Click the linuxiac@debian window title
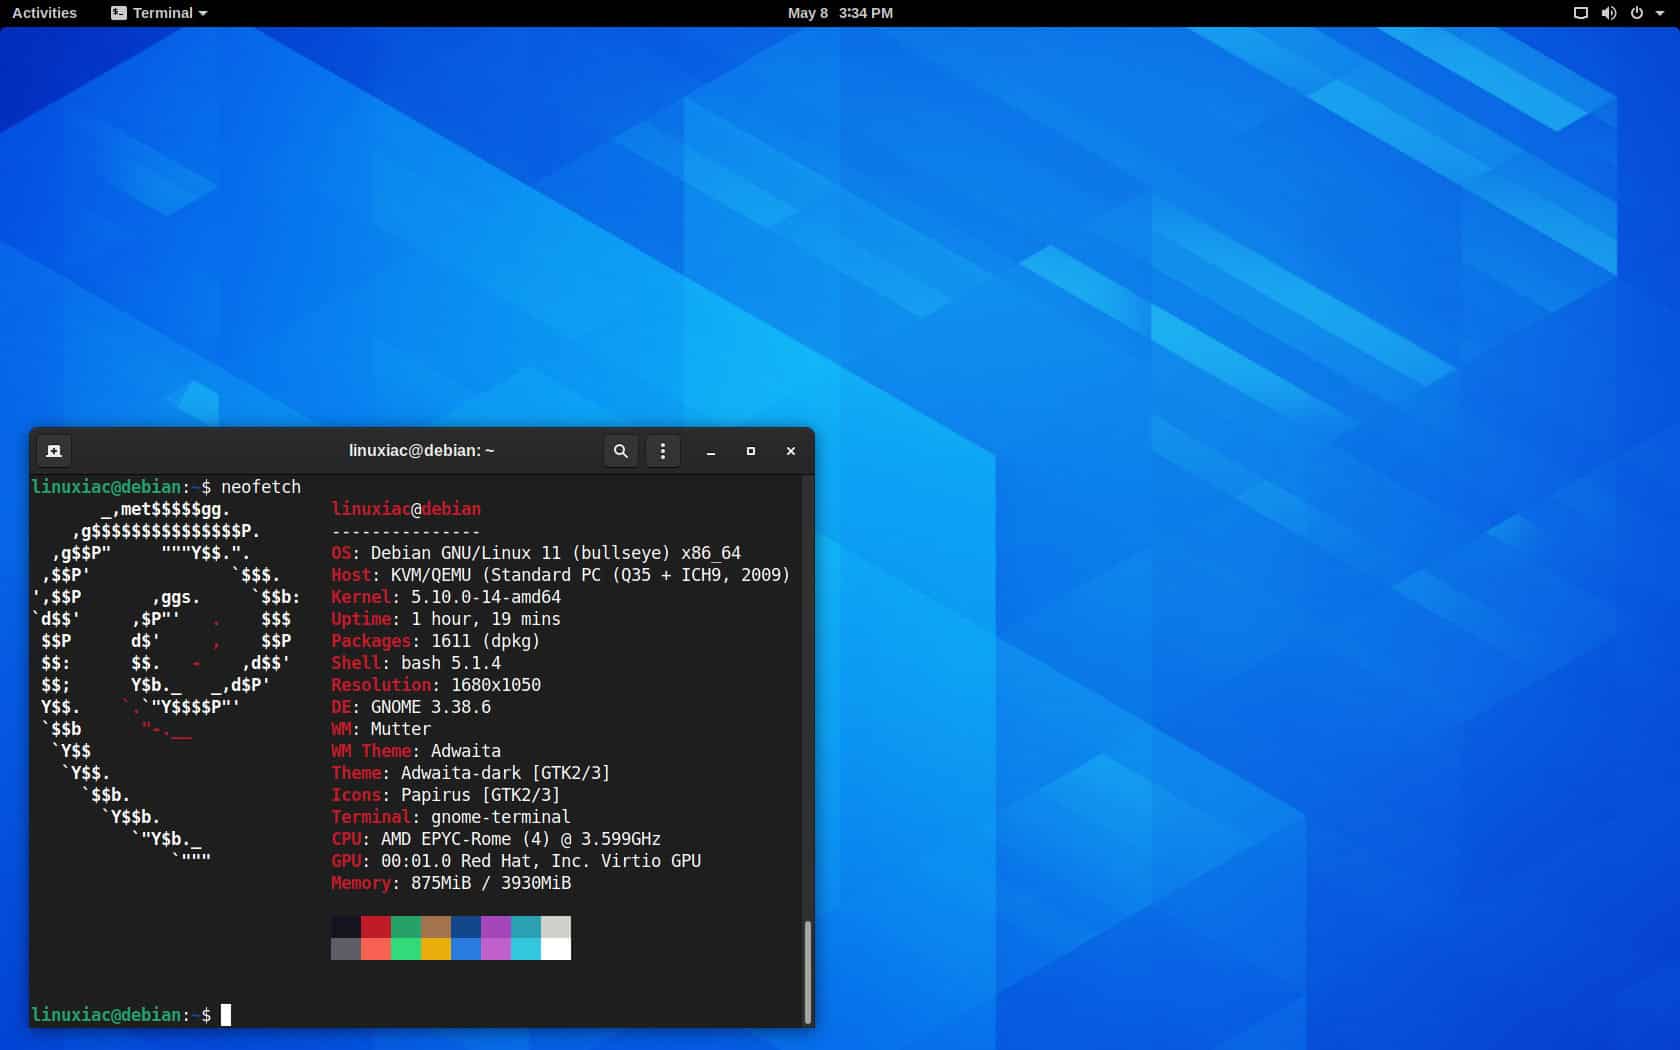This screenshot has width=1680, height=1050. pos(419,451)
